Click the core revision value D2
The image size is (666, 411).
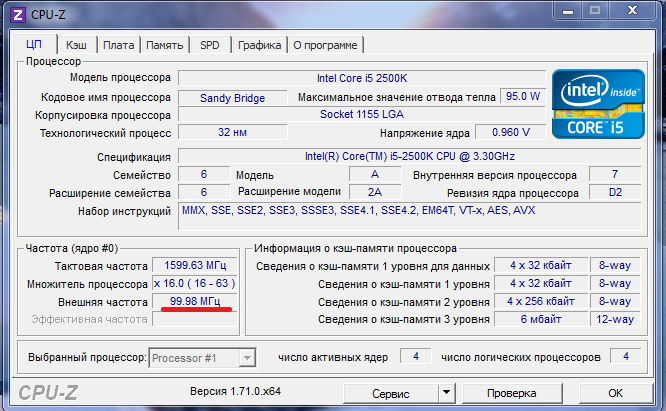pos(615,192)
